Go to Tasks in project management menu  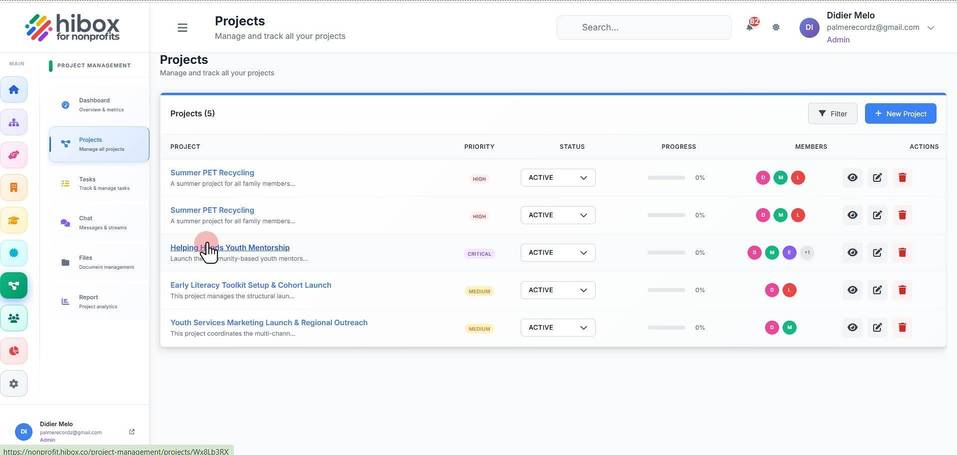[99, 183]
